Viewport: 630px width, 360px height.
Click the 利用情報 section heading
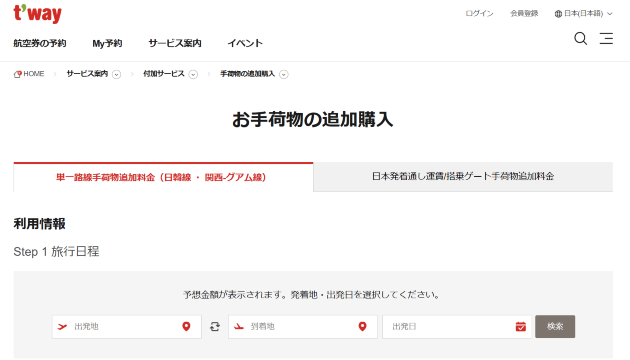[39, 224]
